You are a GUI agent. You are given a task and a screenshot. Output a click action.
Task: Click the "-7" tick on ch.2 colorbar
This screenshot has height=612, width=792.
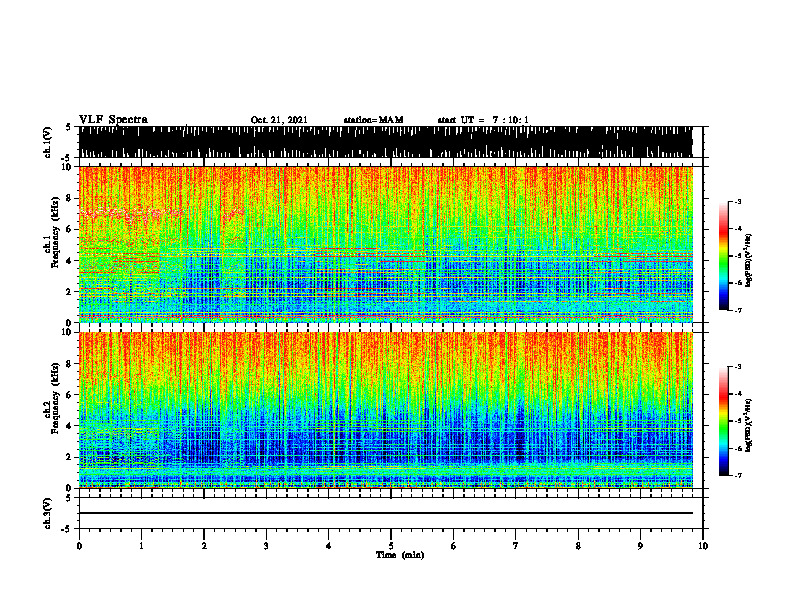(x=738, y=476)
